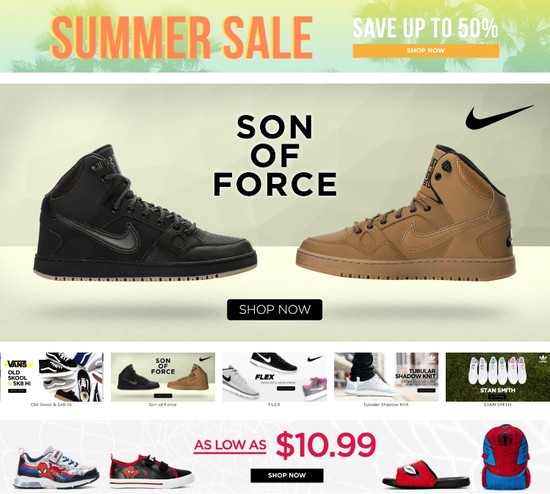This screenshot has width=550, height=494.
Task: Click the Nike swoosh logo in hero banner
Action: click(x=499, y=117)
